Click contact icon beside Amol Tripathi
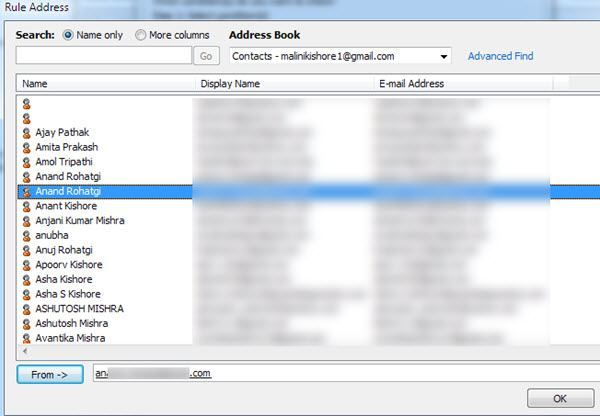This screenshot has height=416, width=600. tap(26, 162)
